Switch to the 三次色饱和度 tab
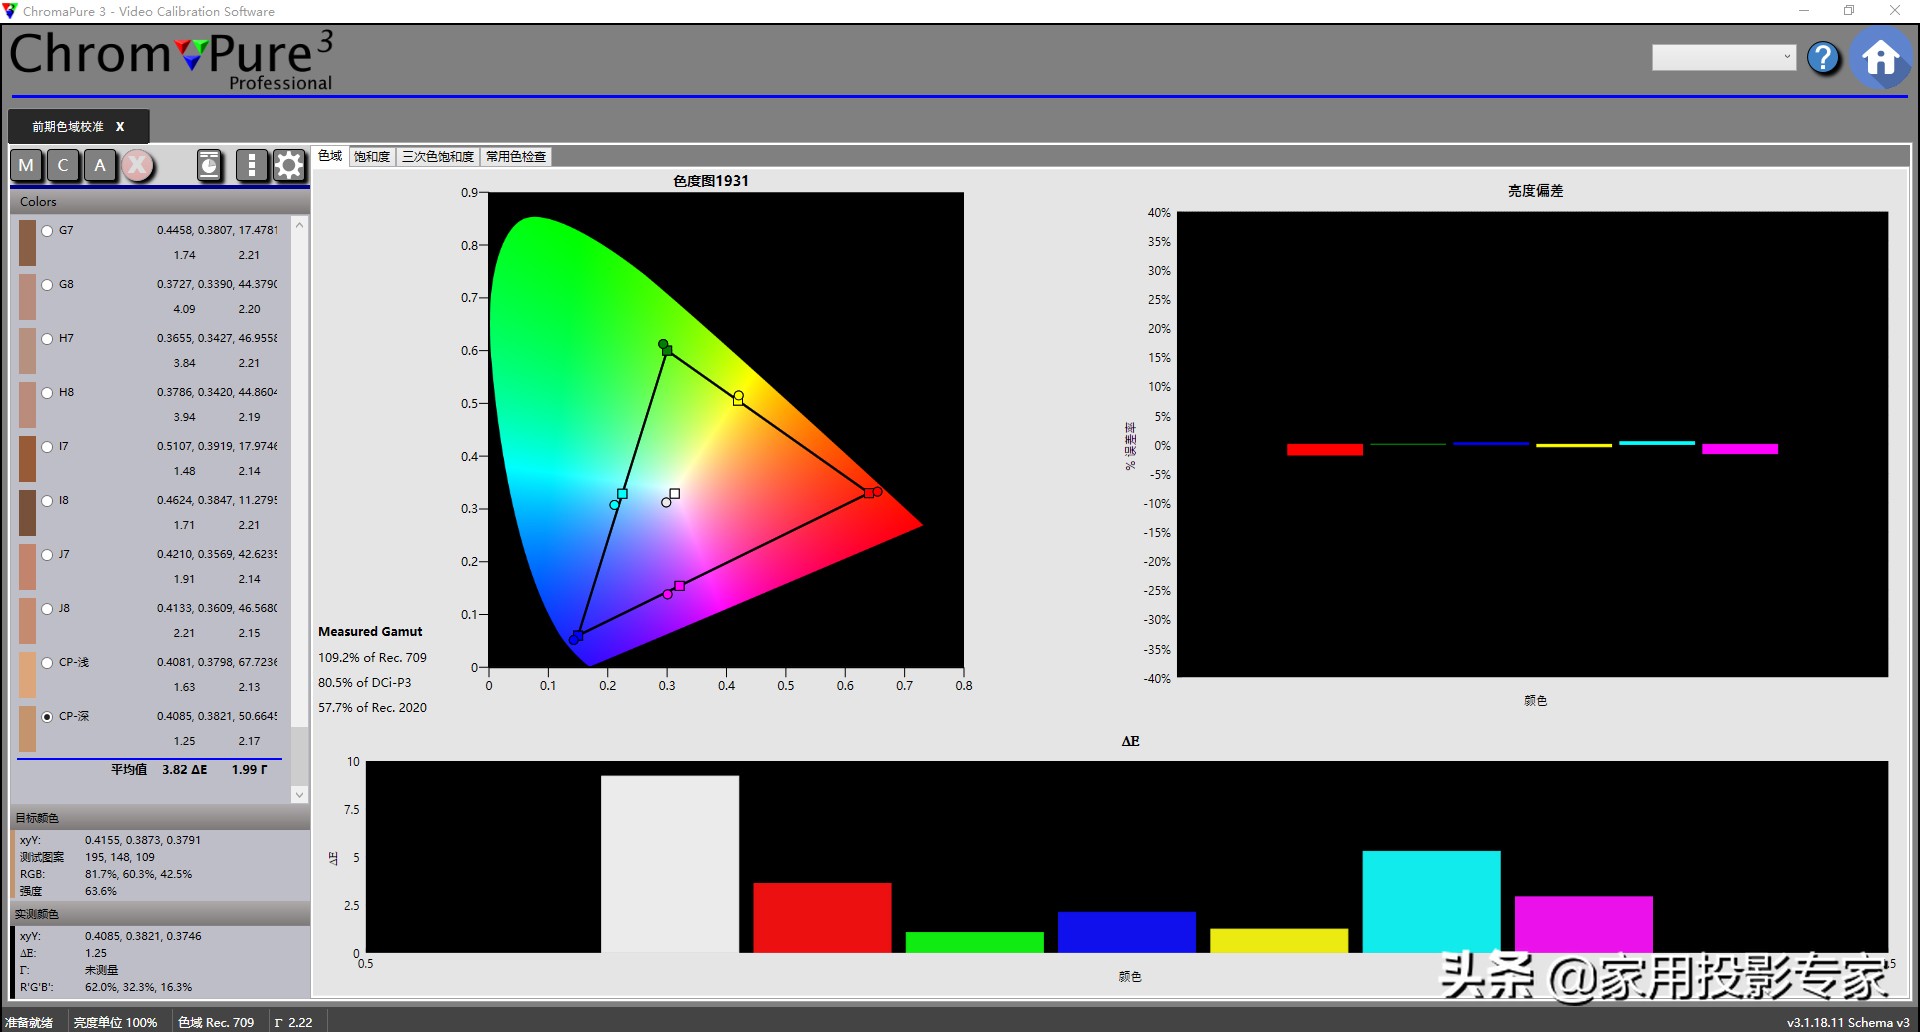Image resolution: width=1920 pixels, height=1032 pixels. (x=437, y=157)
